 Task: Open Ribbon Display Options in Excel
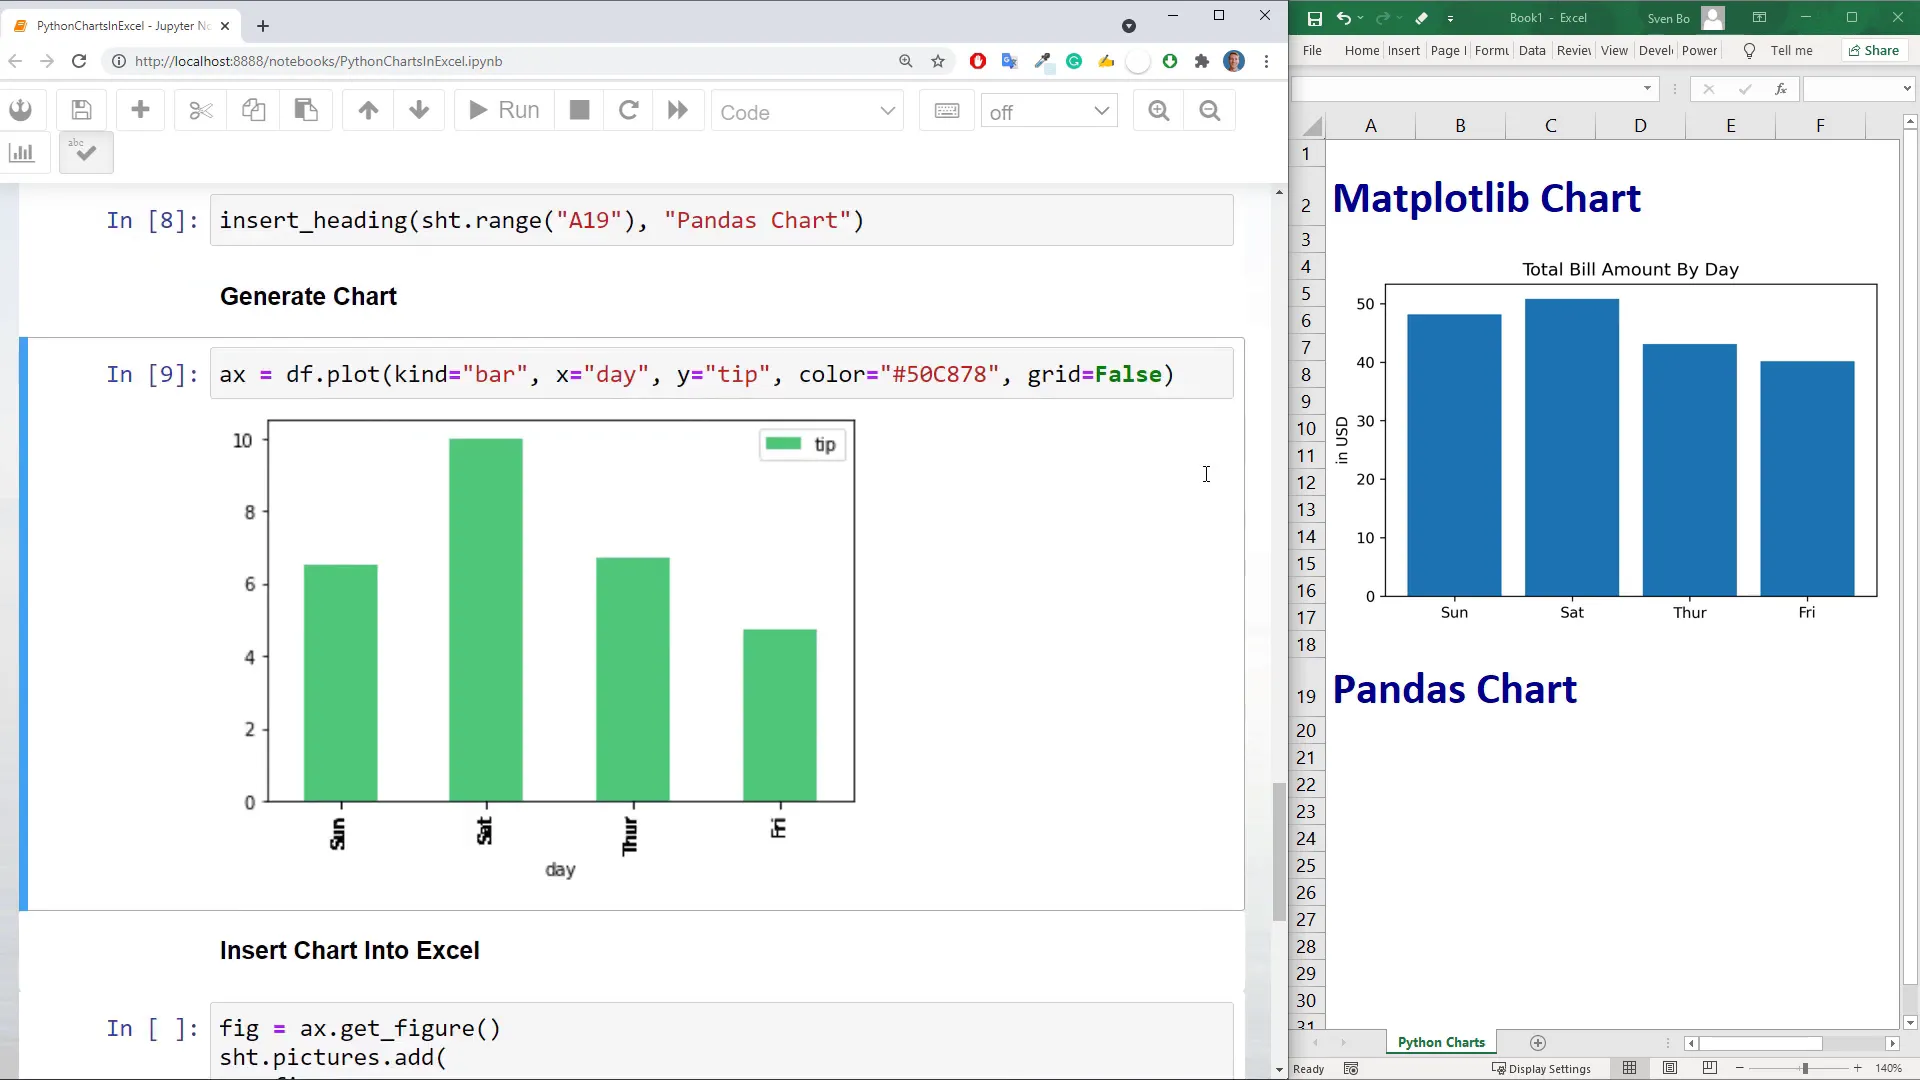tap(1760, 17)
